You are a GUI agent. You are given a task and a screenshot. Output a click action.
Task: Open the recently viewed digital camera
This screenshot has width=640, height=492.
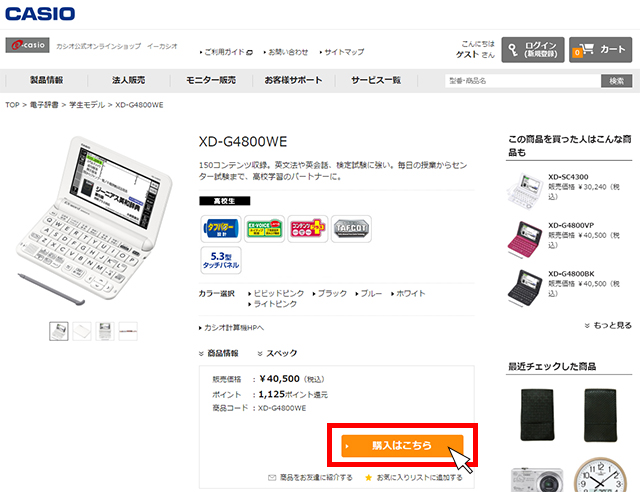pos(537,480)
